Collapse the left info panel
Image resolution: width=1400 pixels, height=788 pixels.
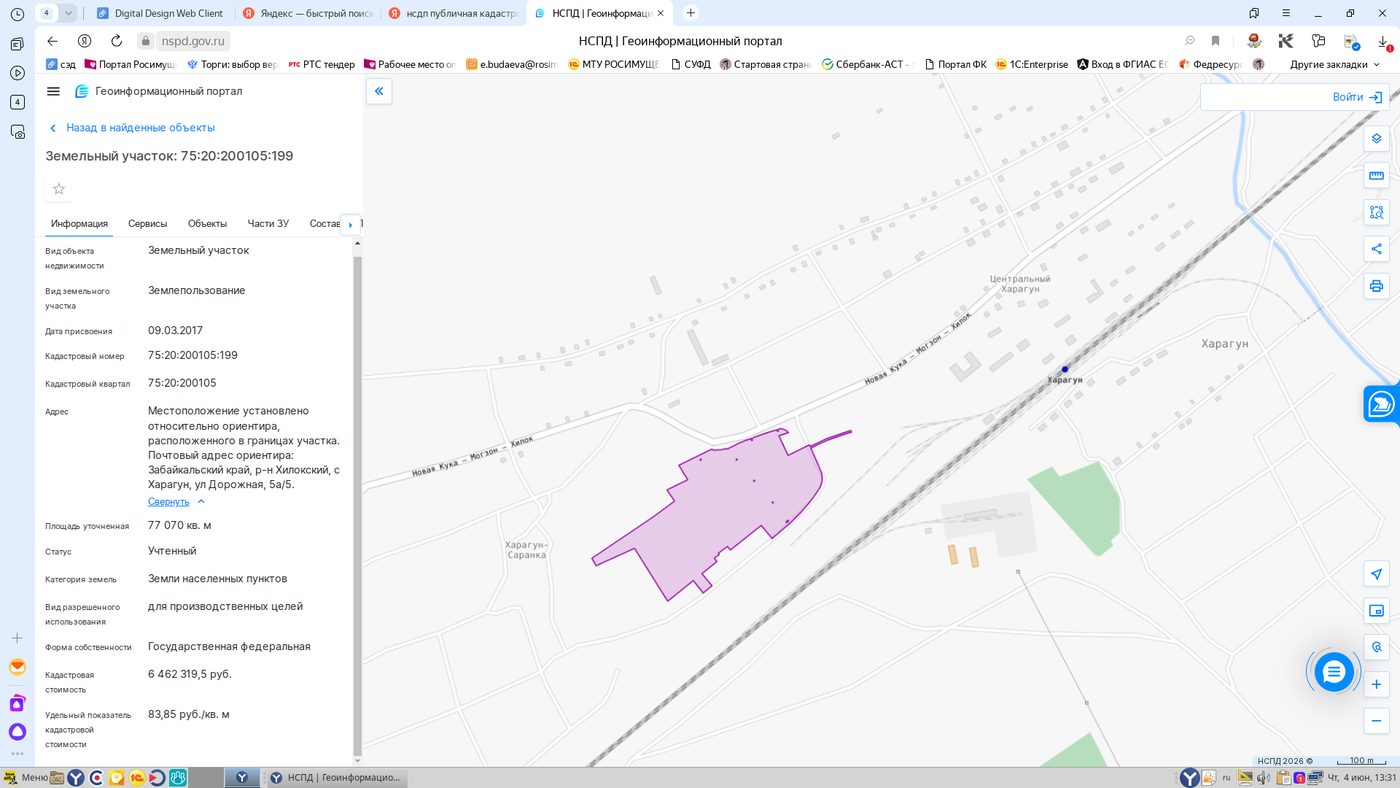coord(379,91)
